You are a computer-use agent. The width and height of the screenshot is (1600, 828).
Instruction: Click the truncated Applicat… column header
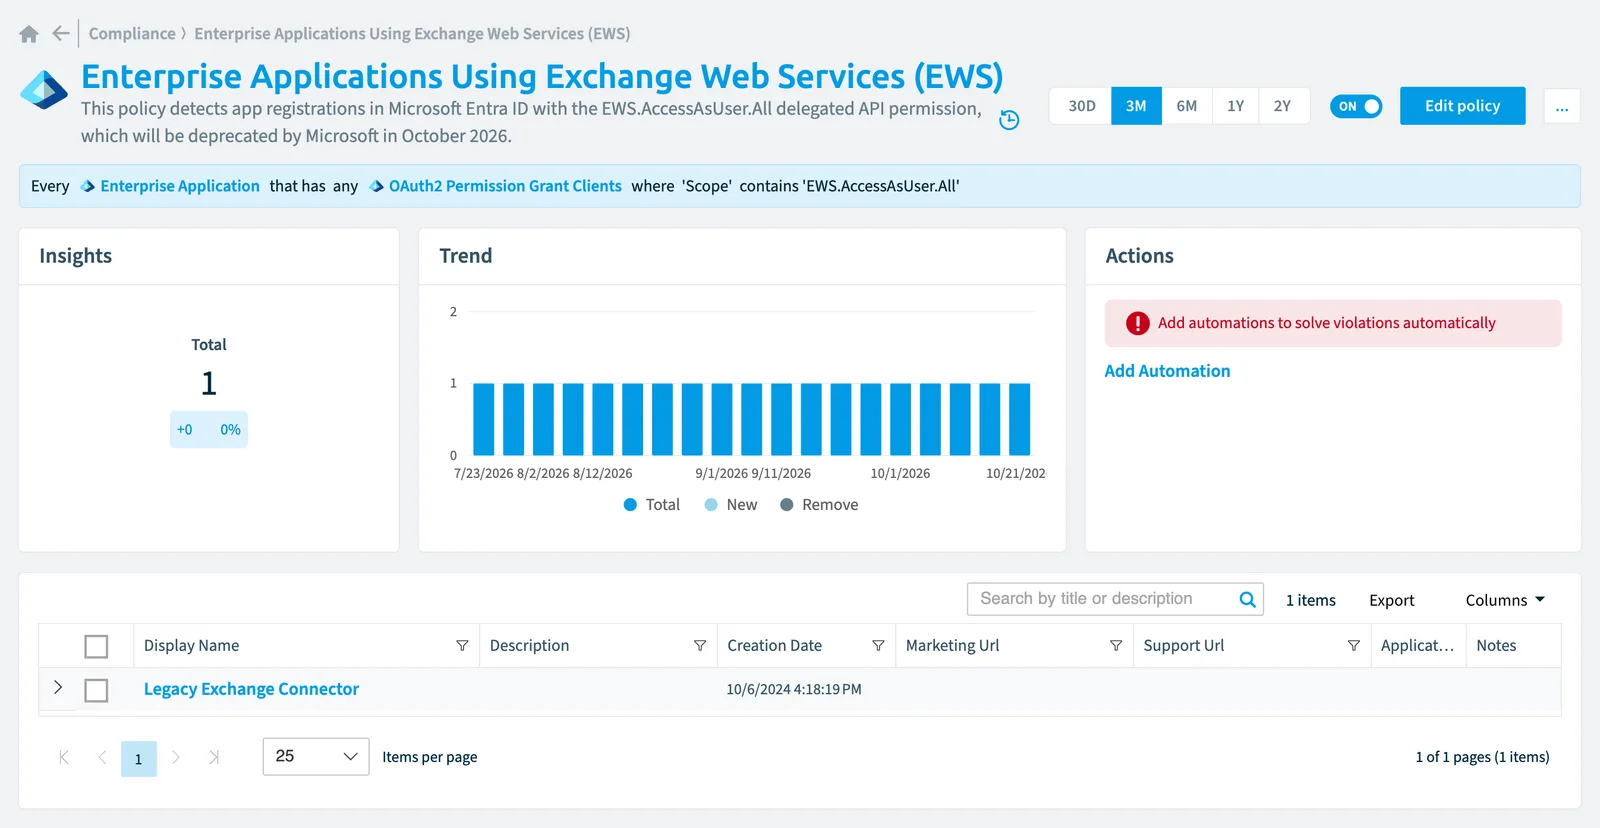1417,646
